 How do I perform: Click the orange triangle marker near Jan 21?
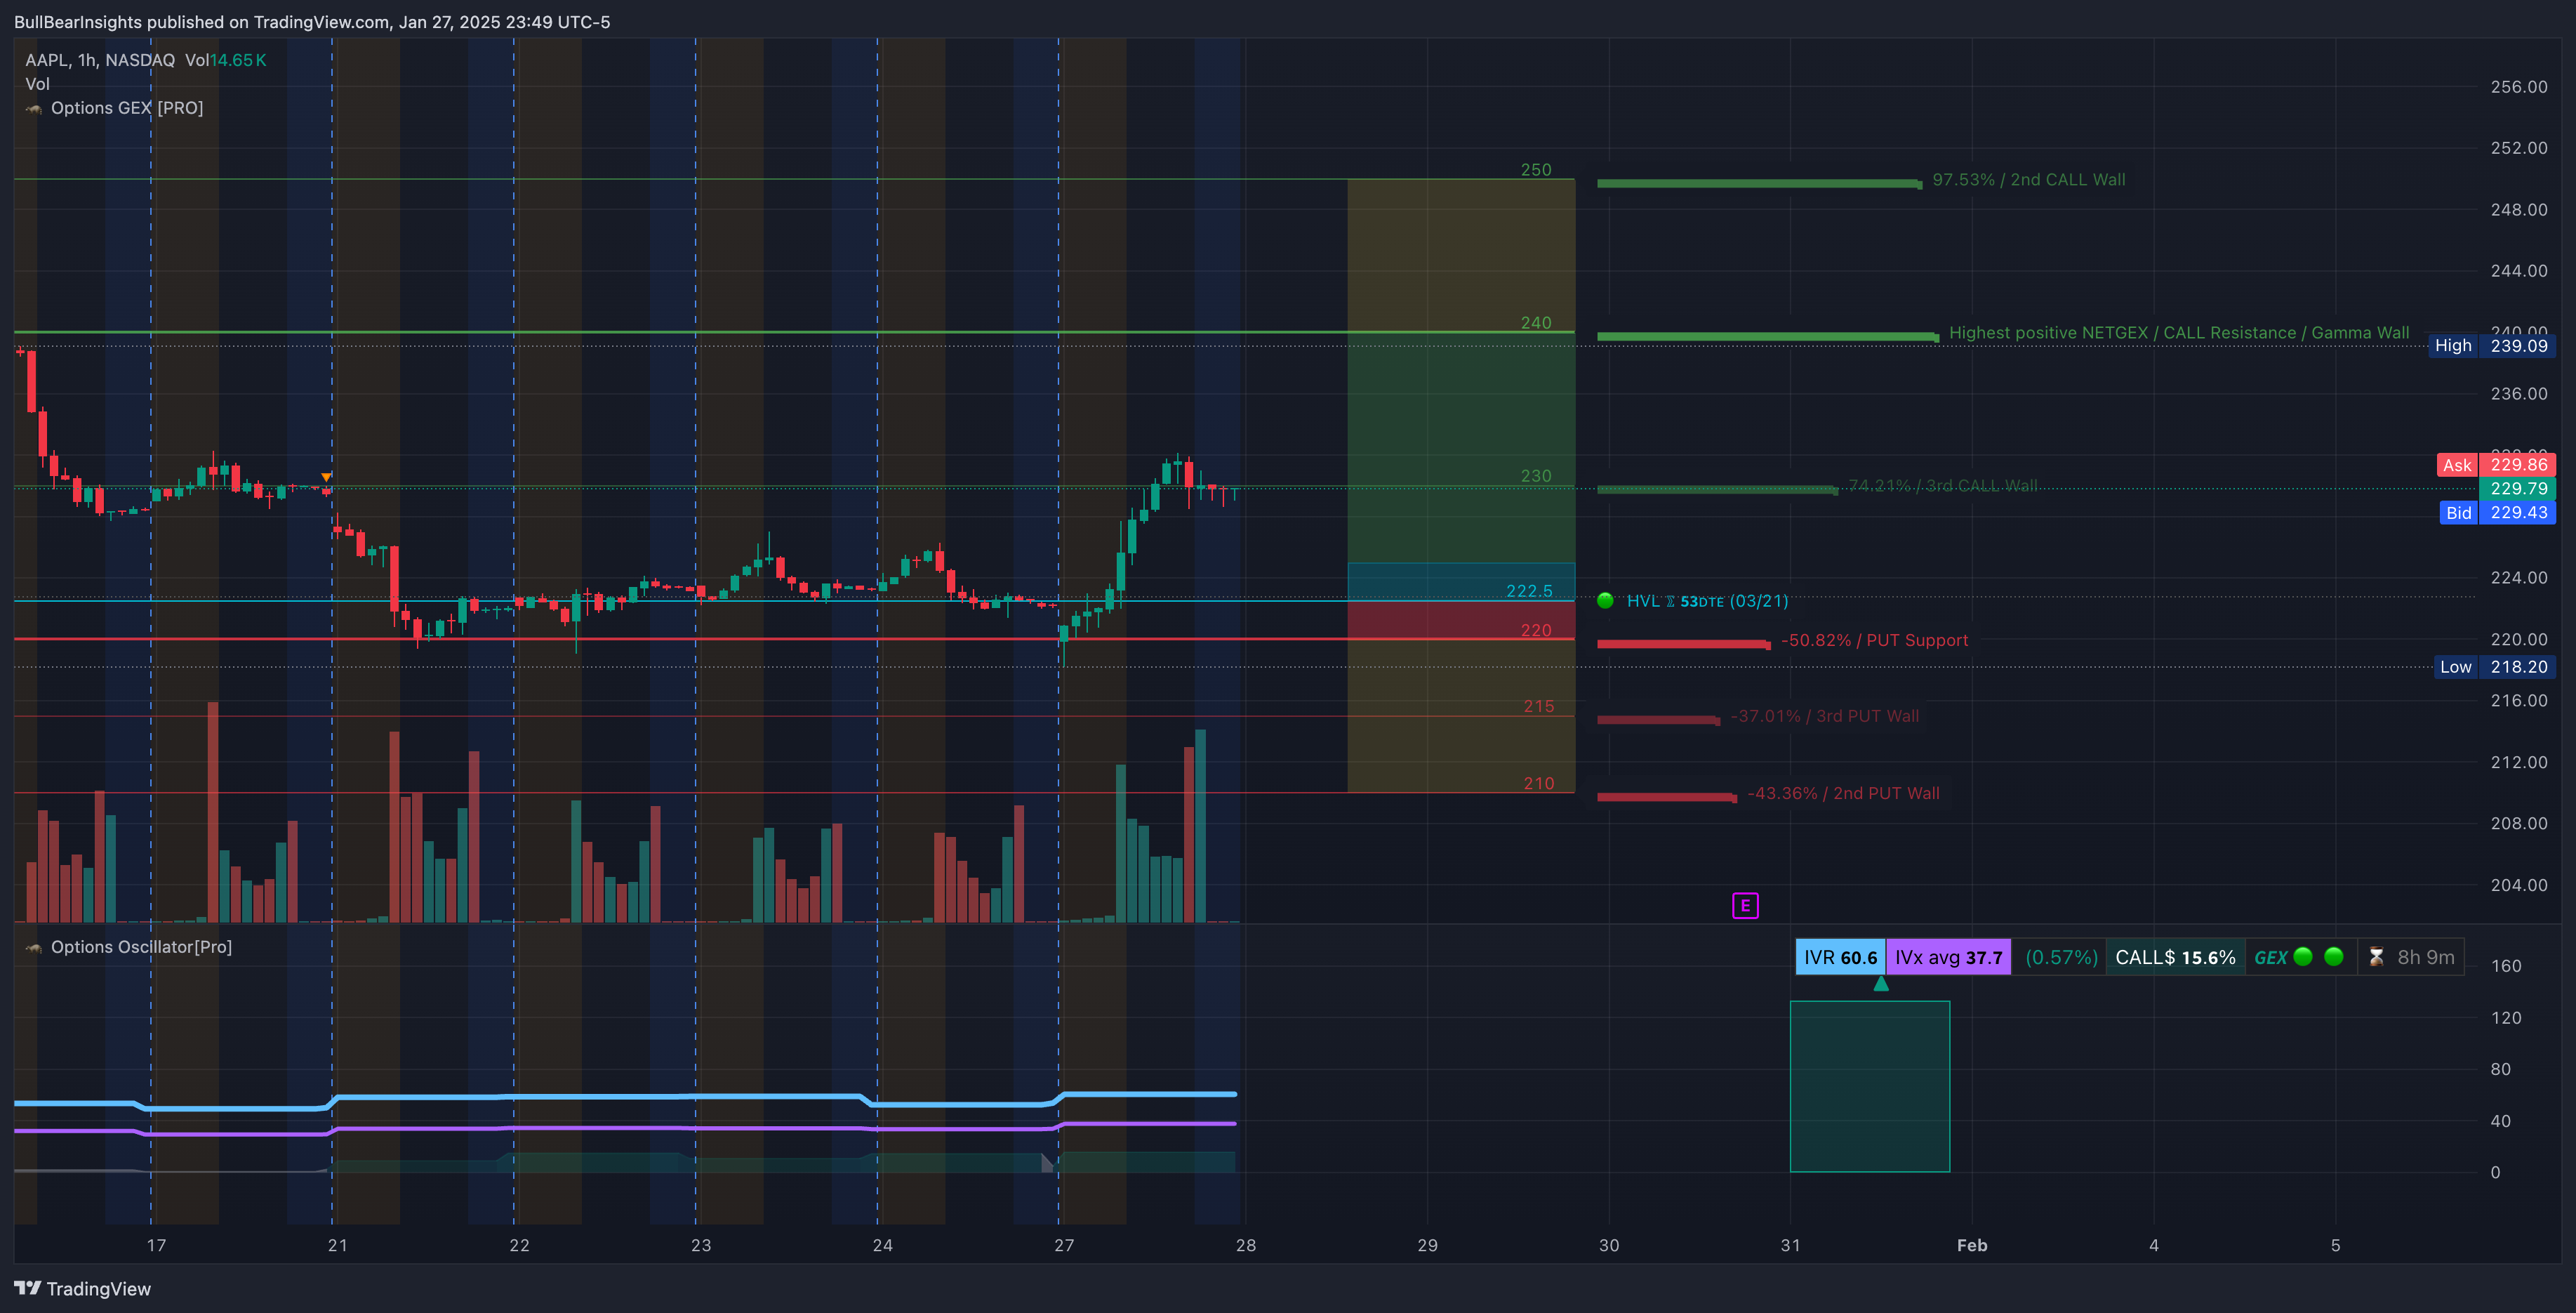tap(326, 477)
